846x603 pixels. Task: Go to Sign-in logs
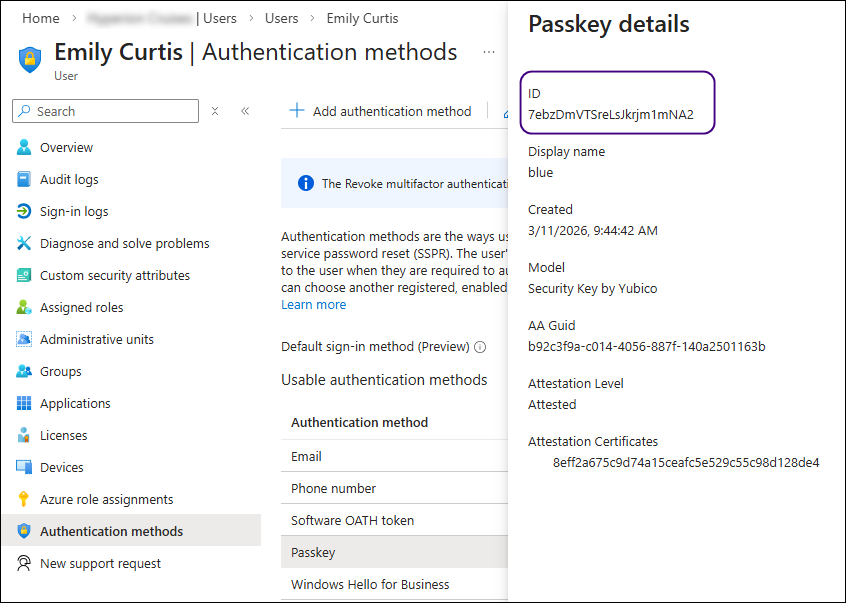point(74,211)
